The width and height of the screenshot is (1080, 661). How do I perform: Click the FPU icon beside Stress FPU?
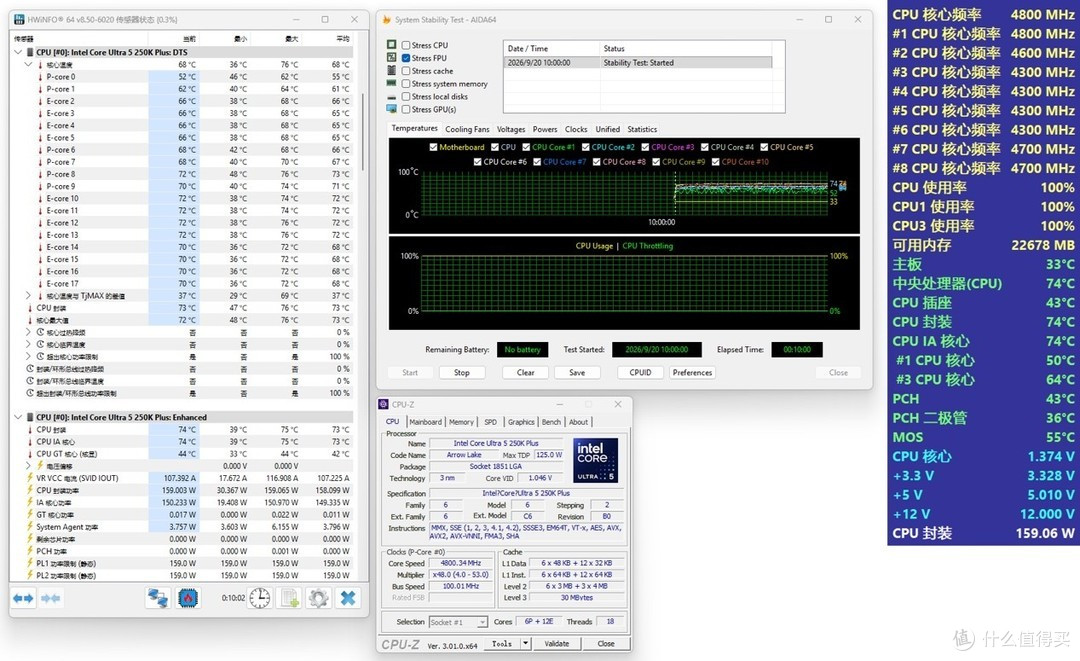[x=391, y=58]
